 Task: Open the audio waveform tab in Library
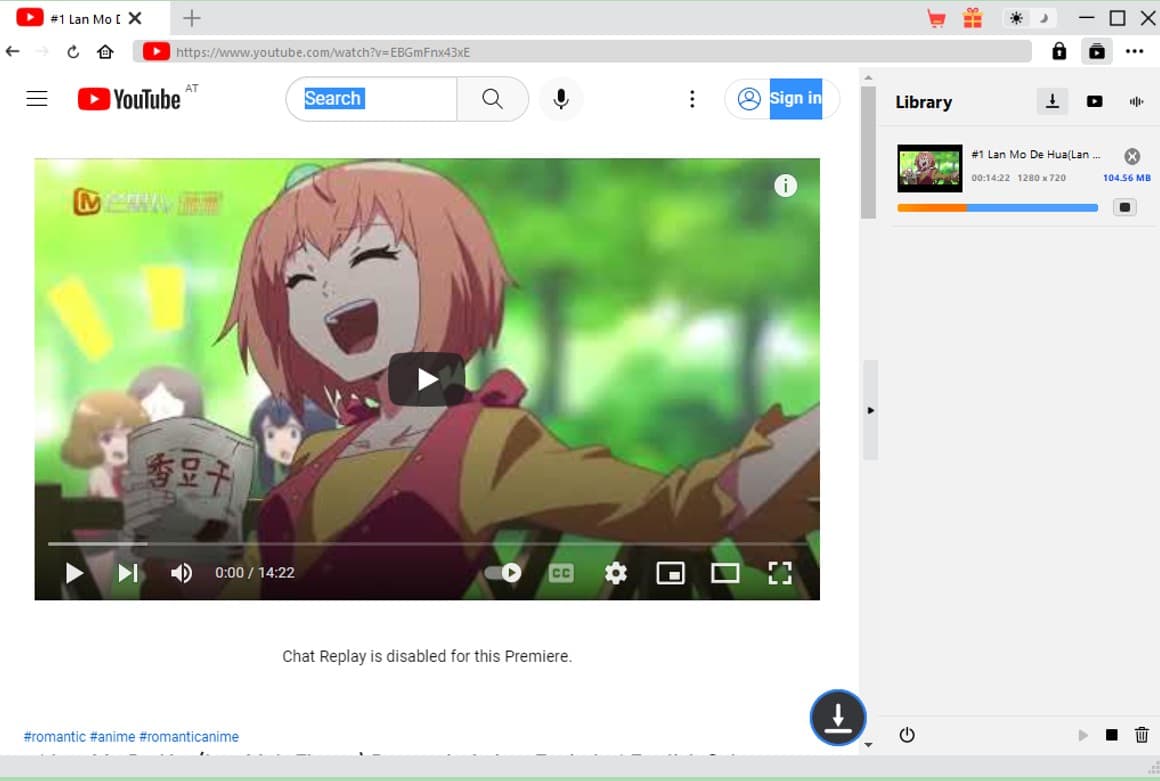(1136, 101)
